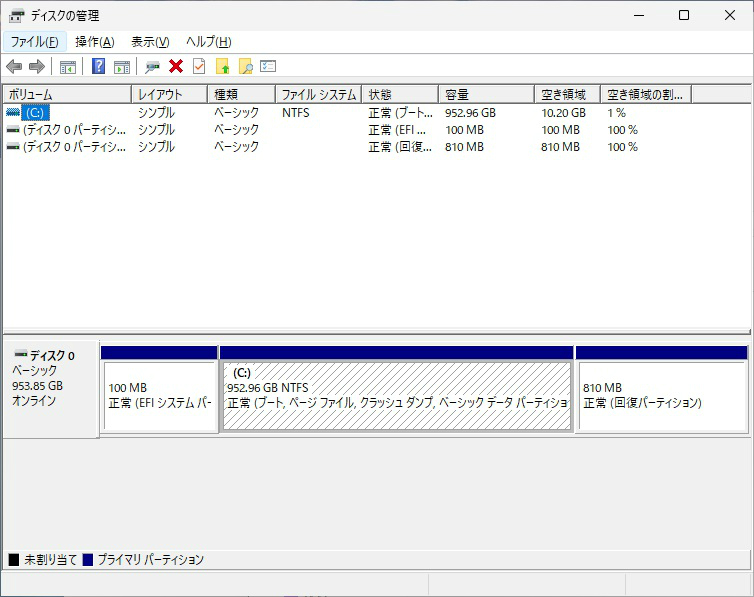Select the (C:) volume row in the list

pos(35,113)
